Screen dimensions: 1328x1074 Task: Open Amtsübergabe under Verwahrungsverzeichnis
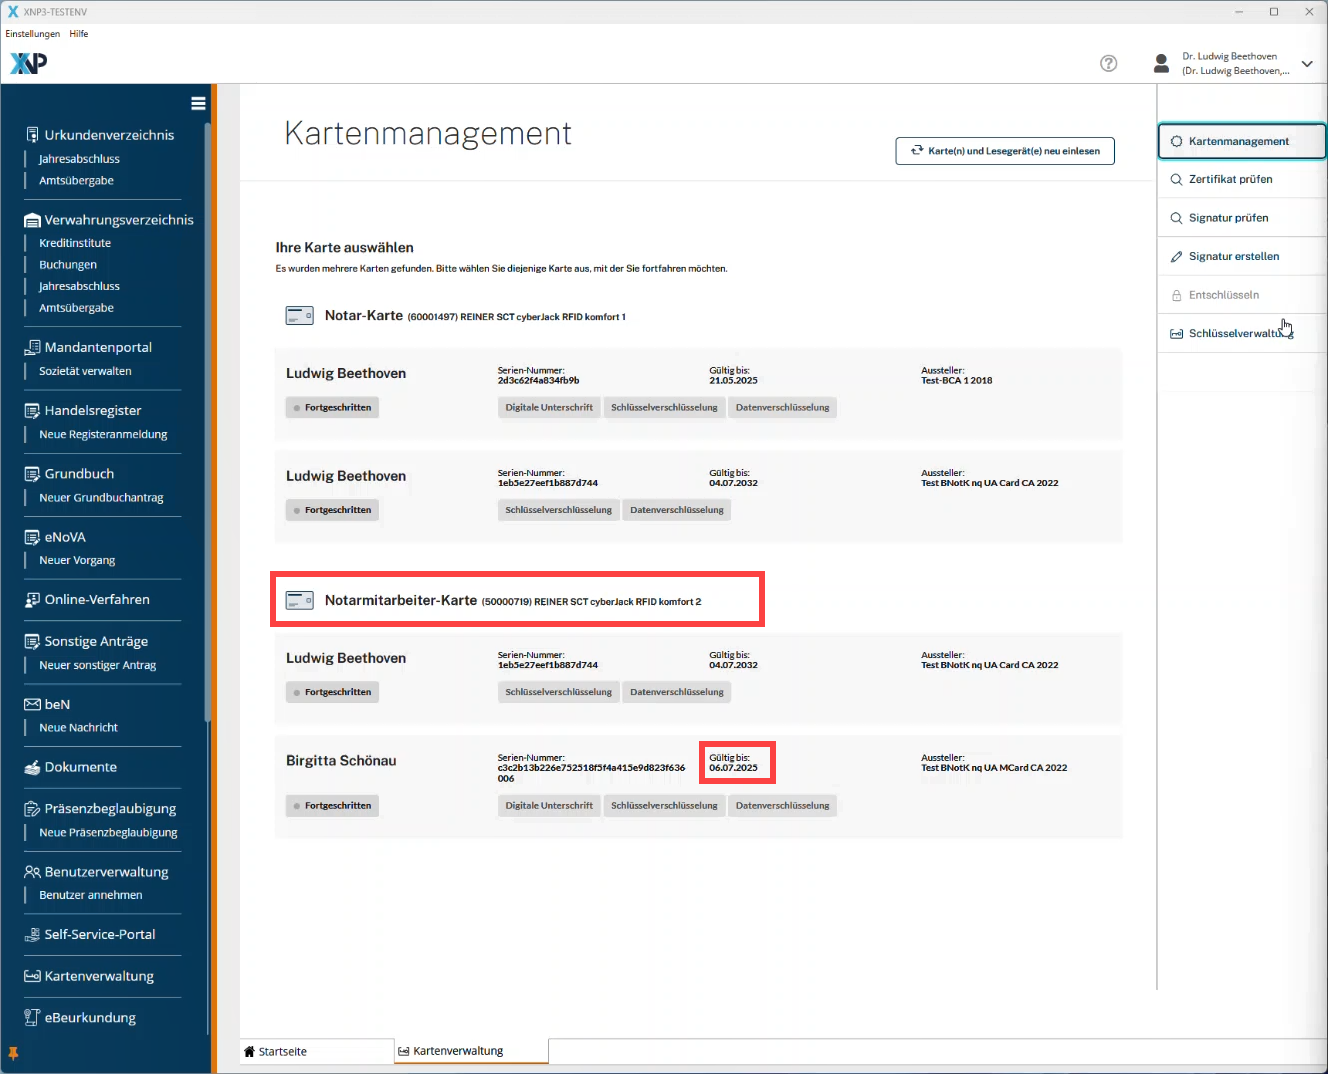tap(76, 308)
